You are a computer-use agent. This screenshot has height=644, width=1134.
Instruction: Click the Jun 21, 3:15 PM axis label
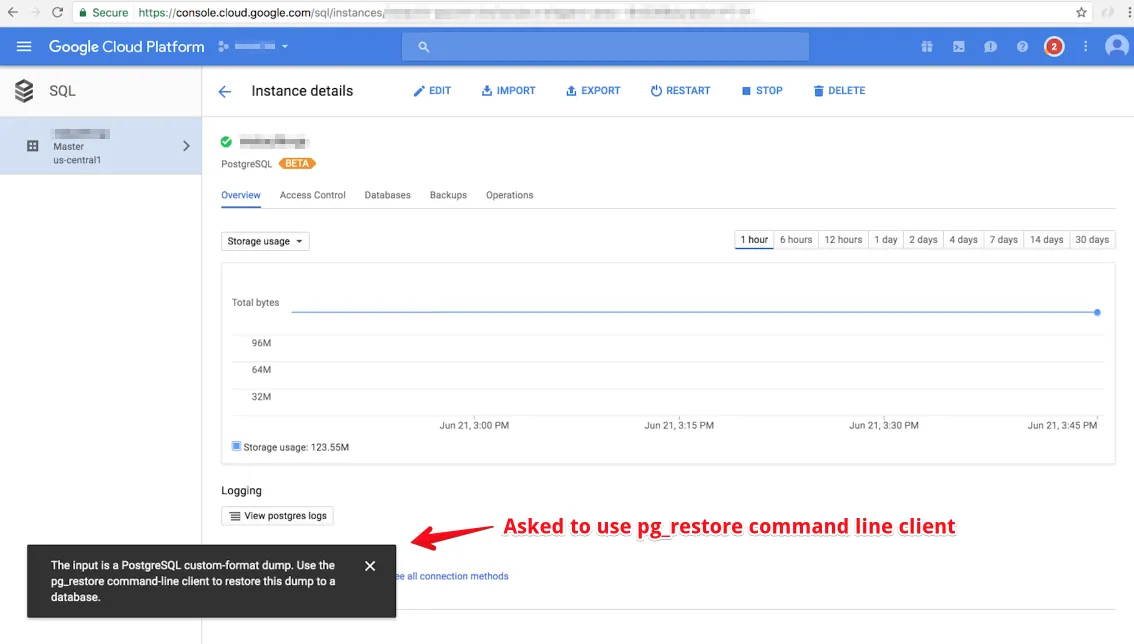click(x=679, y=425)
